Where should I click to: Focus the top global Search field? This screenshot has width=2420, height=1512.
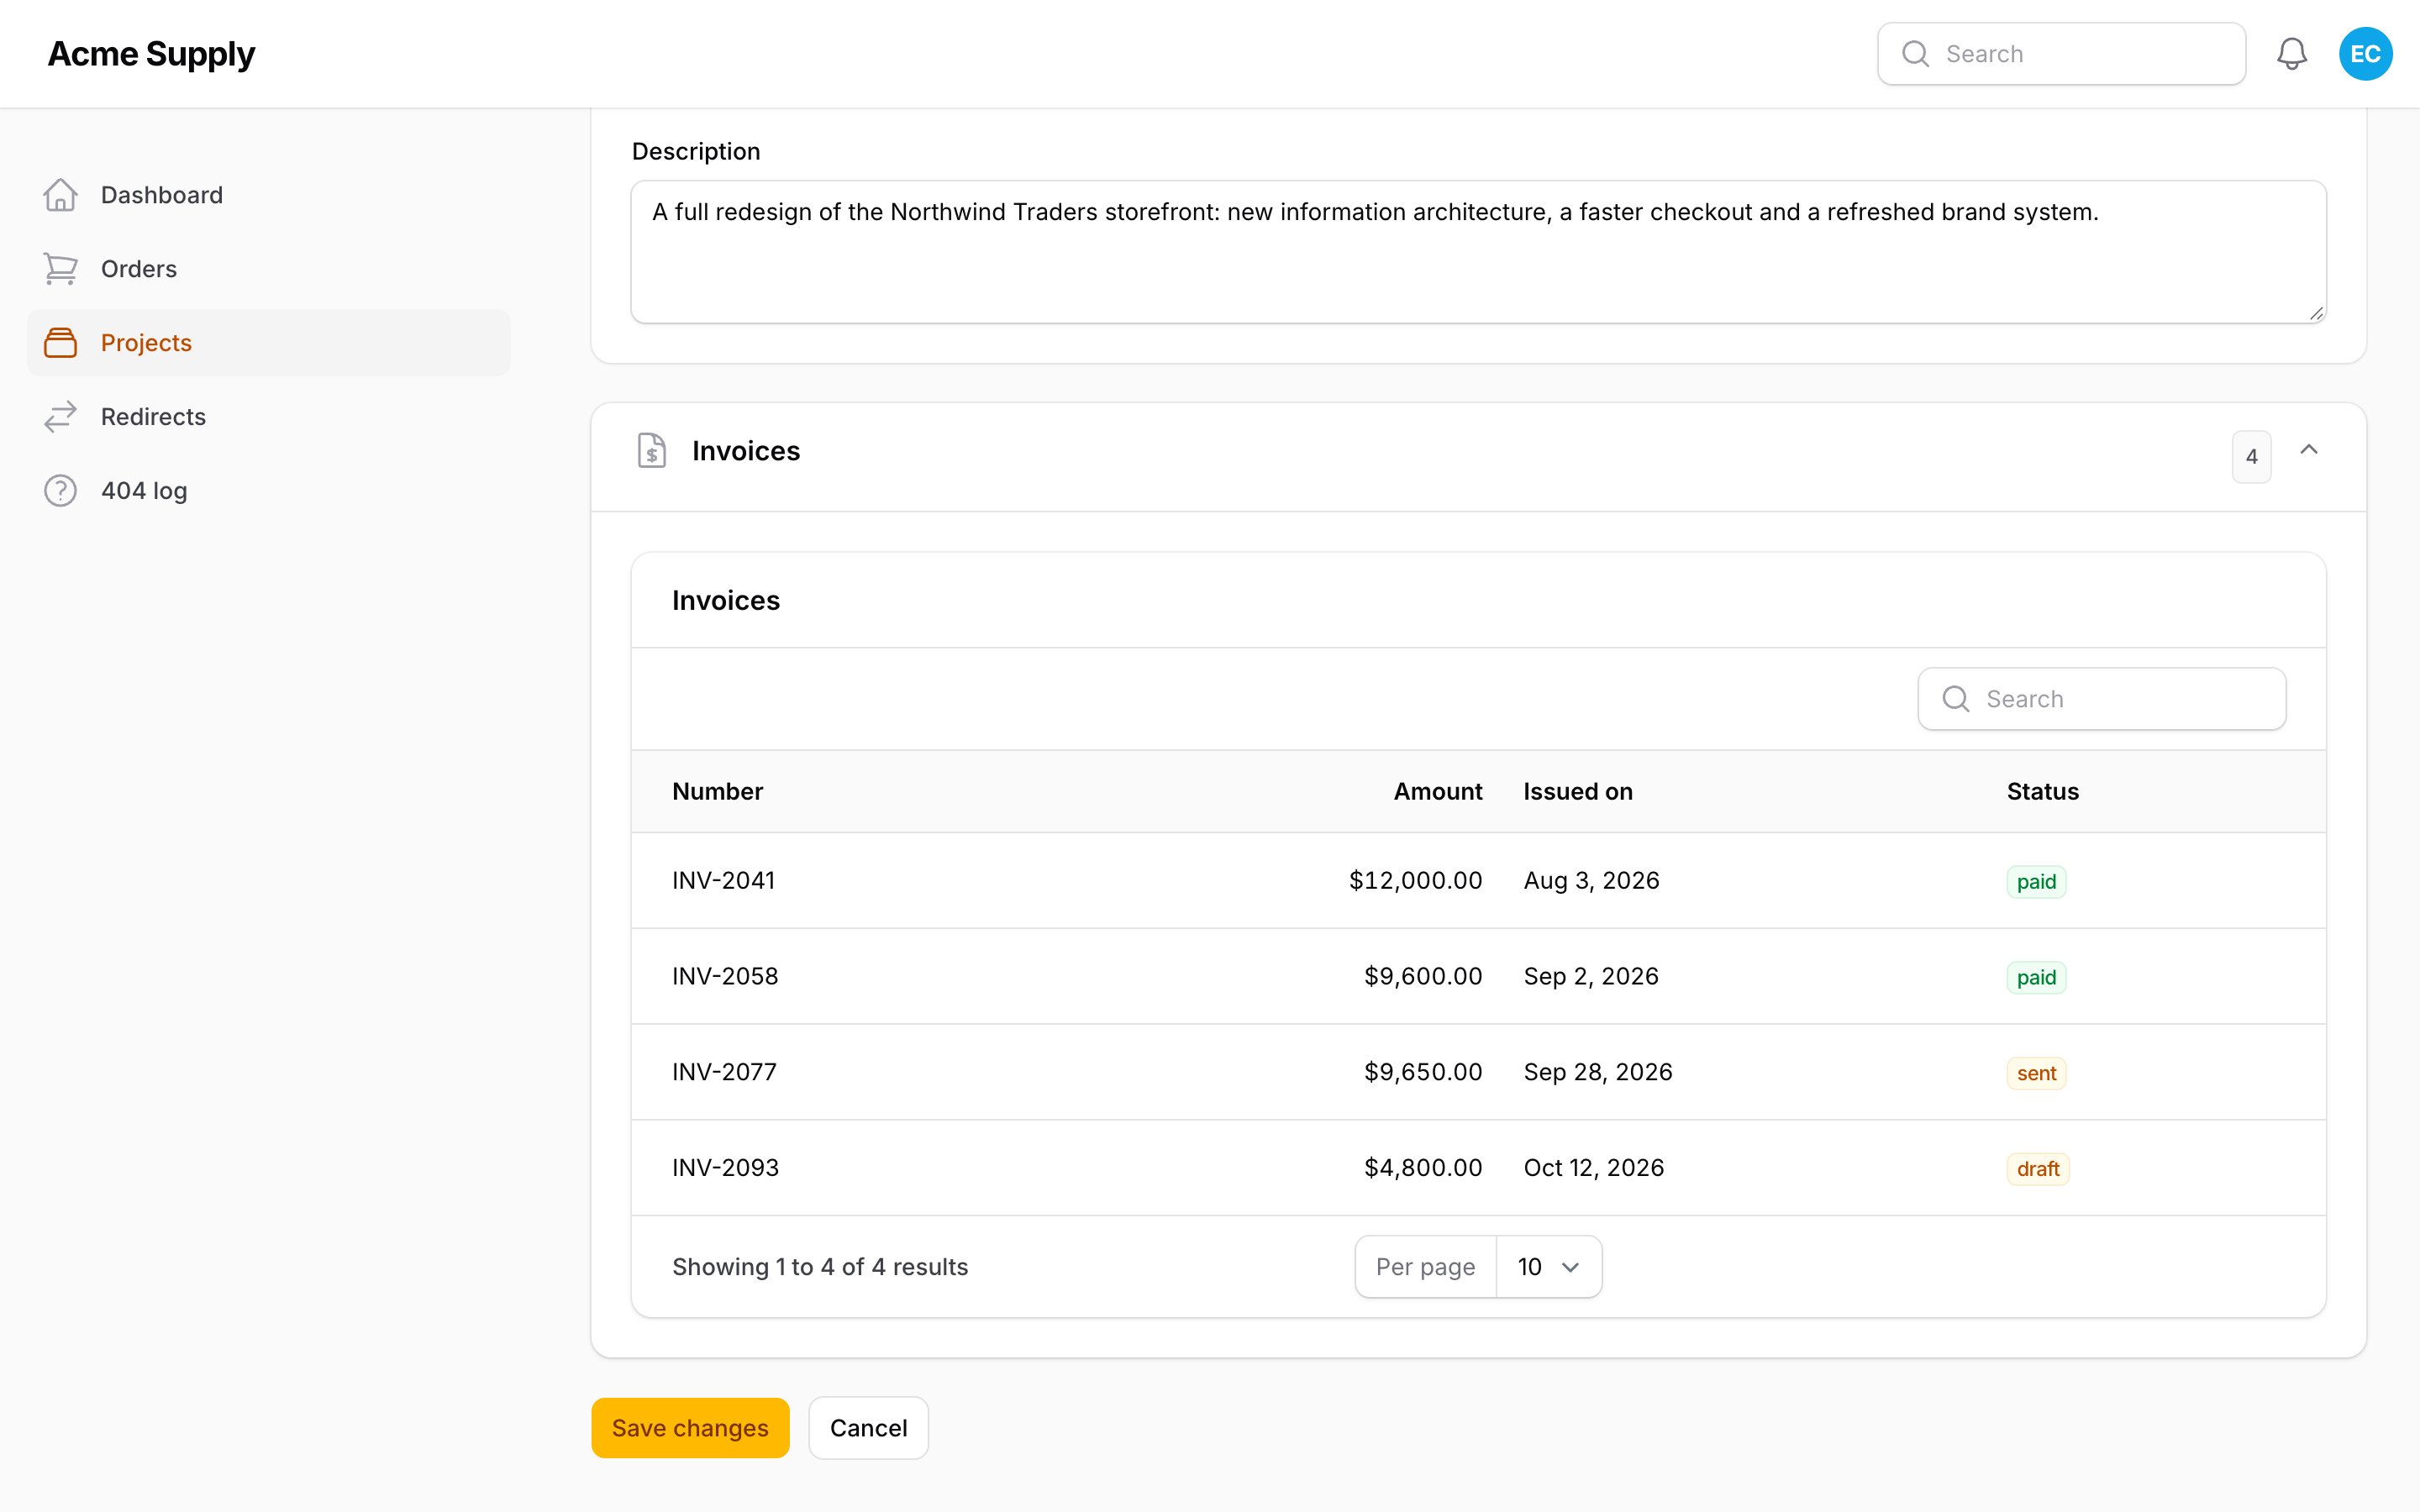pyautogui.click(x=2061, y=54)
